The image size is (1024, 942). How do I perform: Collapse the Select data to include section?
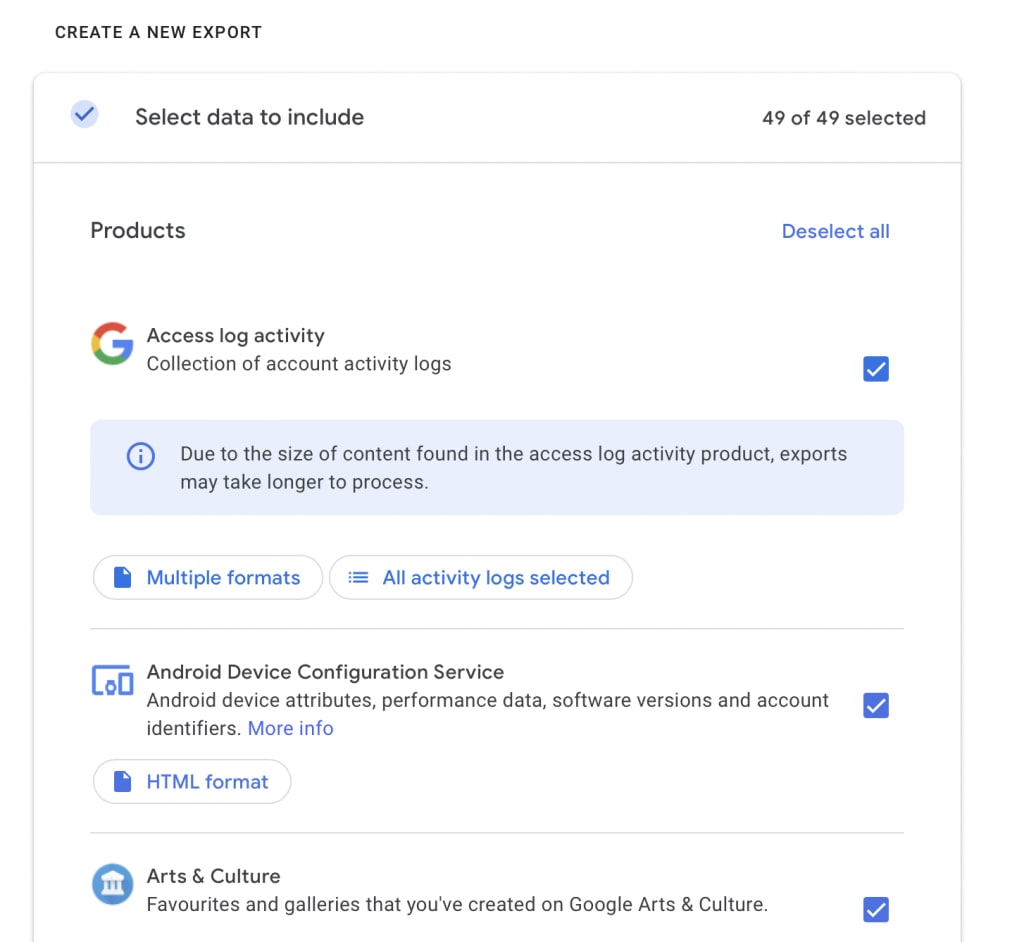tap(497, 118)
